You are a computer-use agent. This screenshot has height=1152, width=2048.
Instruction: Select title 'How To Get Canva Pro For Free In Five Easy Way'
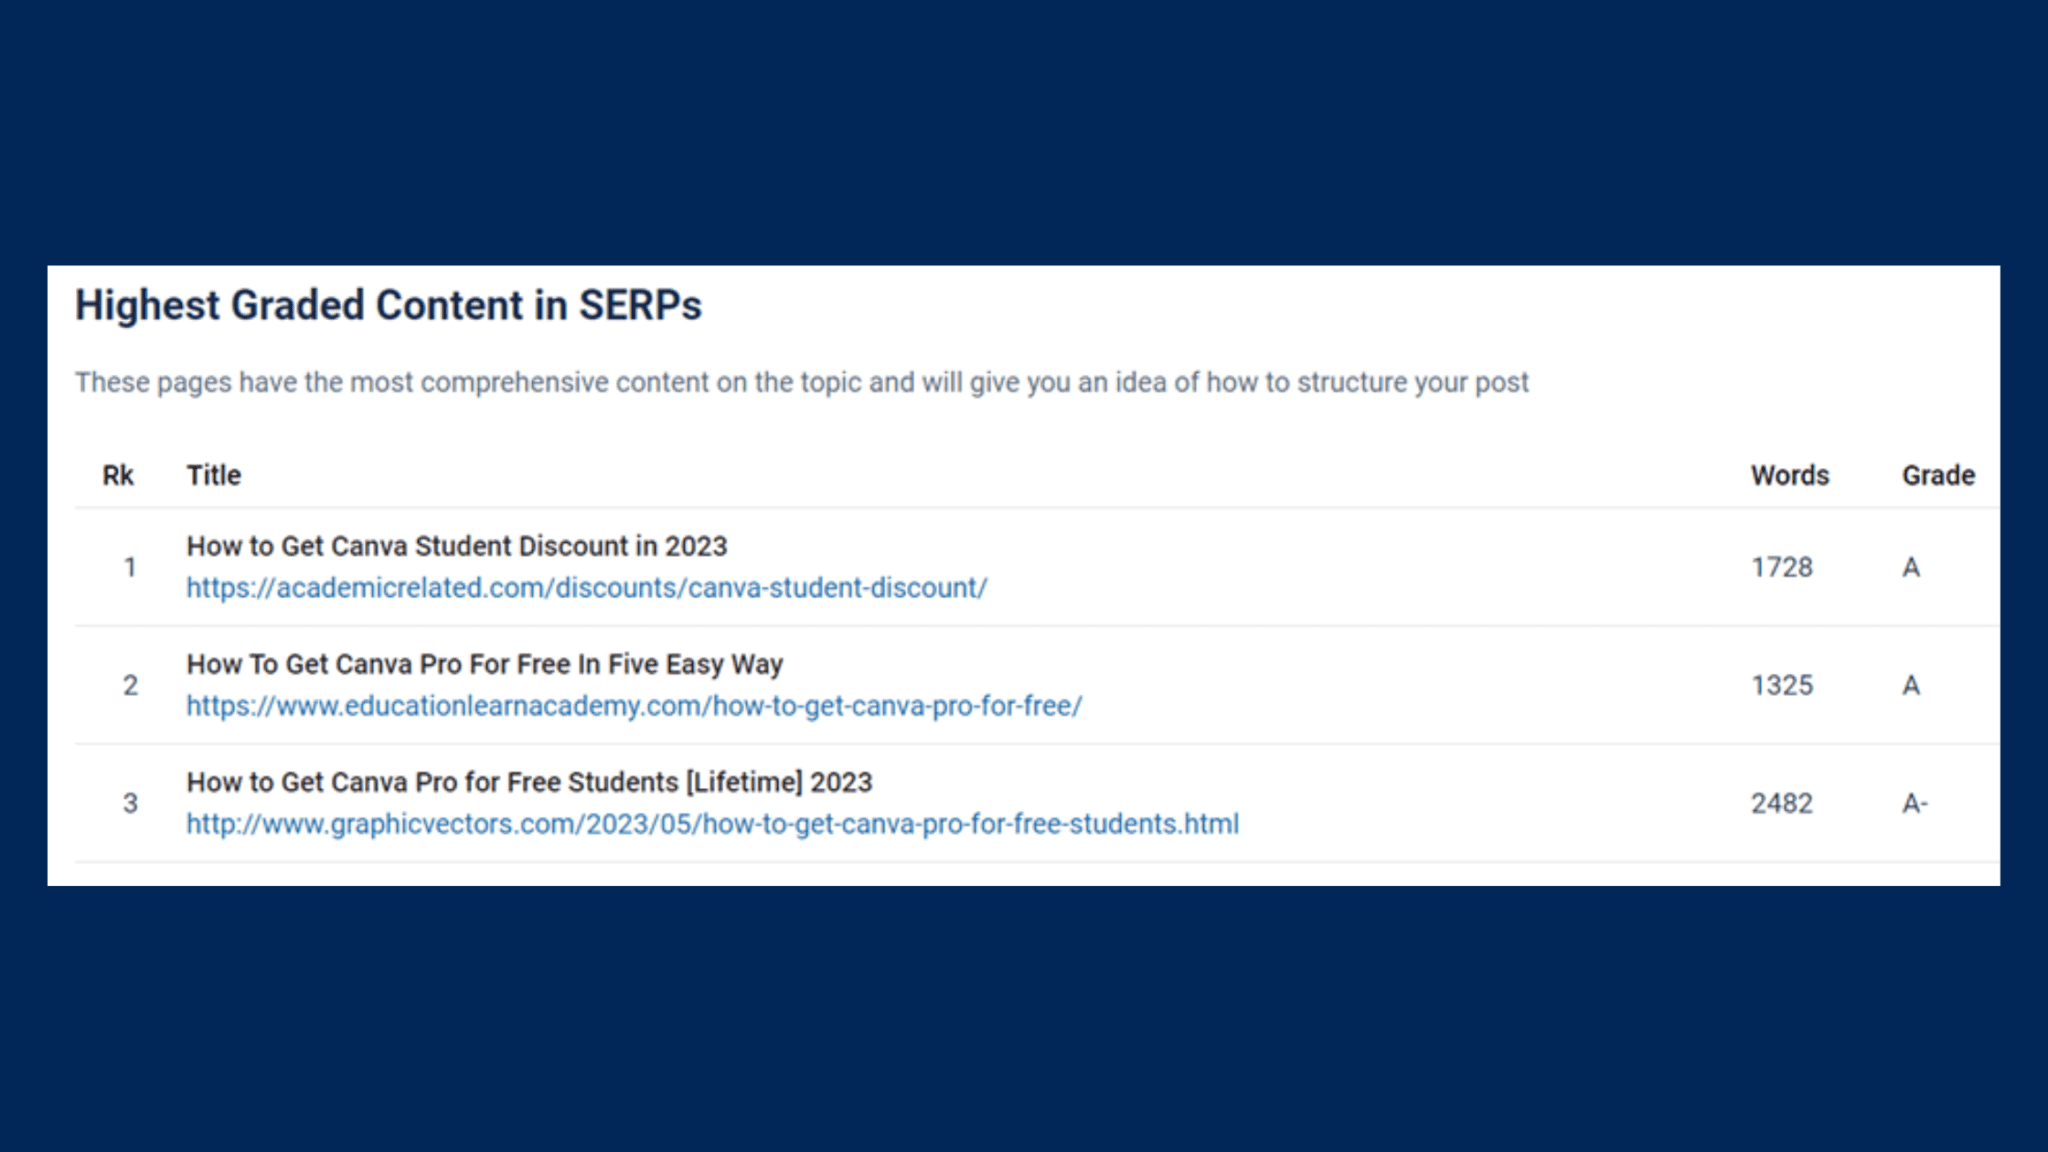pyautogui.click(x=485, y=664)
